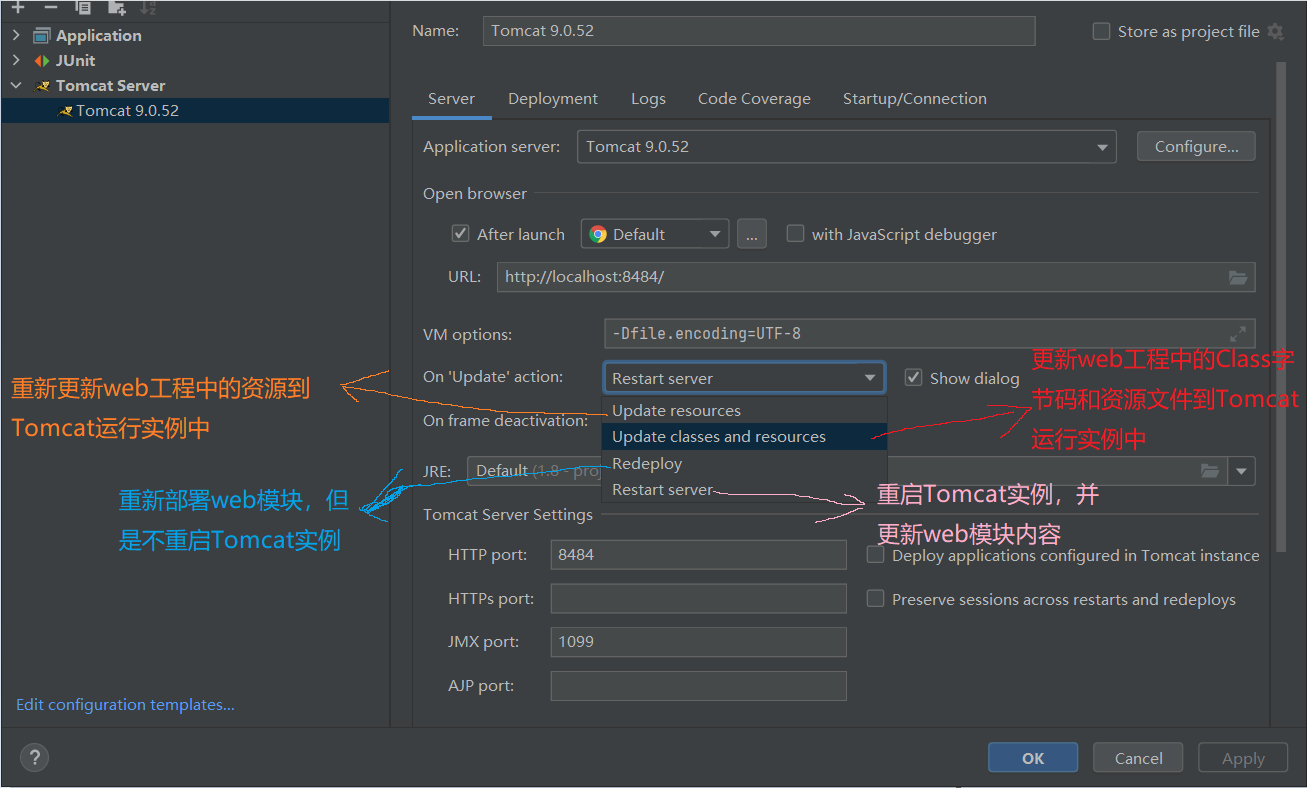This screenshot has width=1307, height=788.
Task: Click the JUnit node icon
Action: point(41,61)
